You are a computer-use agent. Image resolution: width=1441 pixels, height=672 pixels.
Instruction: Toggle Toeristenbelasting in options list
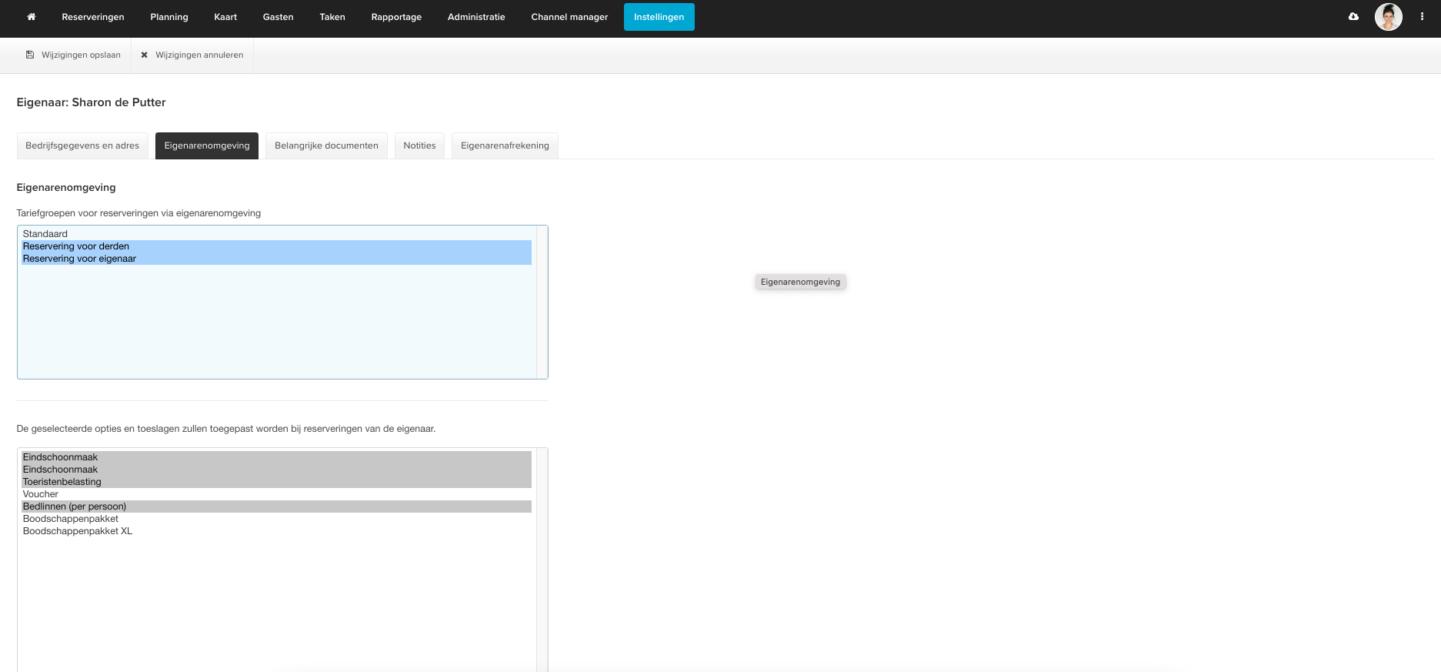(x=62, y=482)
